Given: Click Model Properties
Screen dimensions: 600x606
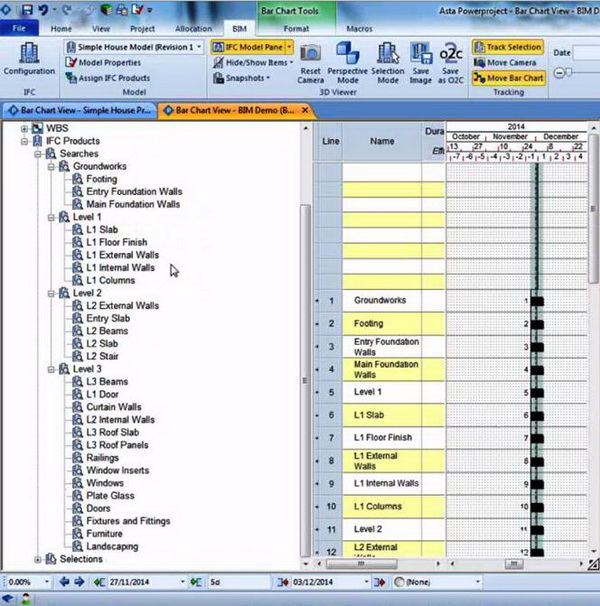Looking at the screenshot, I should (103, 63).
